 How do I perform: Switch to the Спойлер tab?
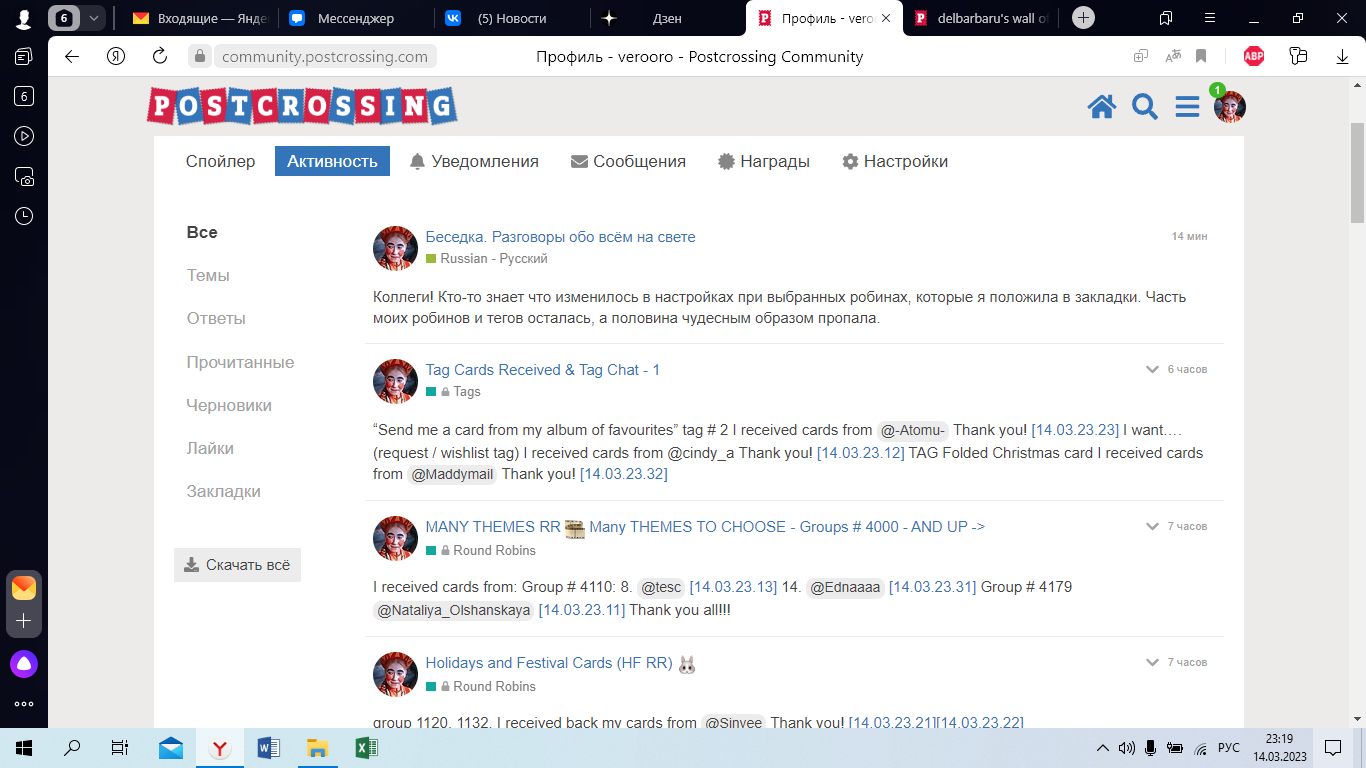click(220, 161)
